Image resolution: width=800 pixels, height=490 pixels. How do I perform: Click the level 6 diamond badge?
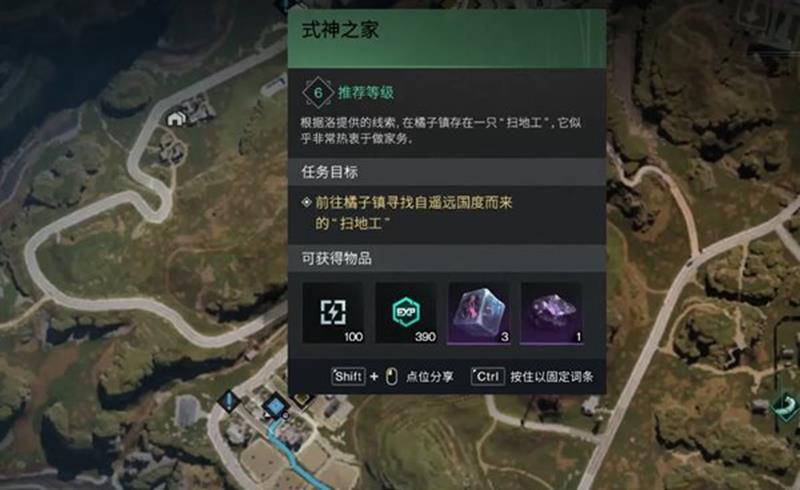(318, 93)
